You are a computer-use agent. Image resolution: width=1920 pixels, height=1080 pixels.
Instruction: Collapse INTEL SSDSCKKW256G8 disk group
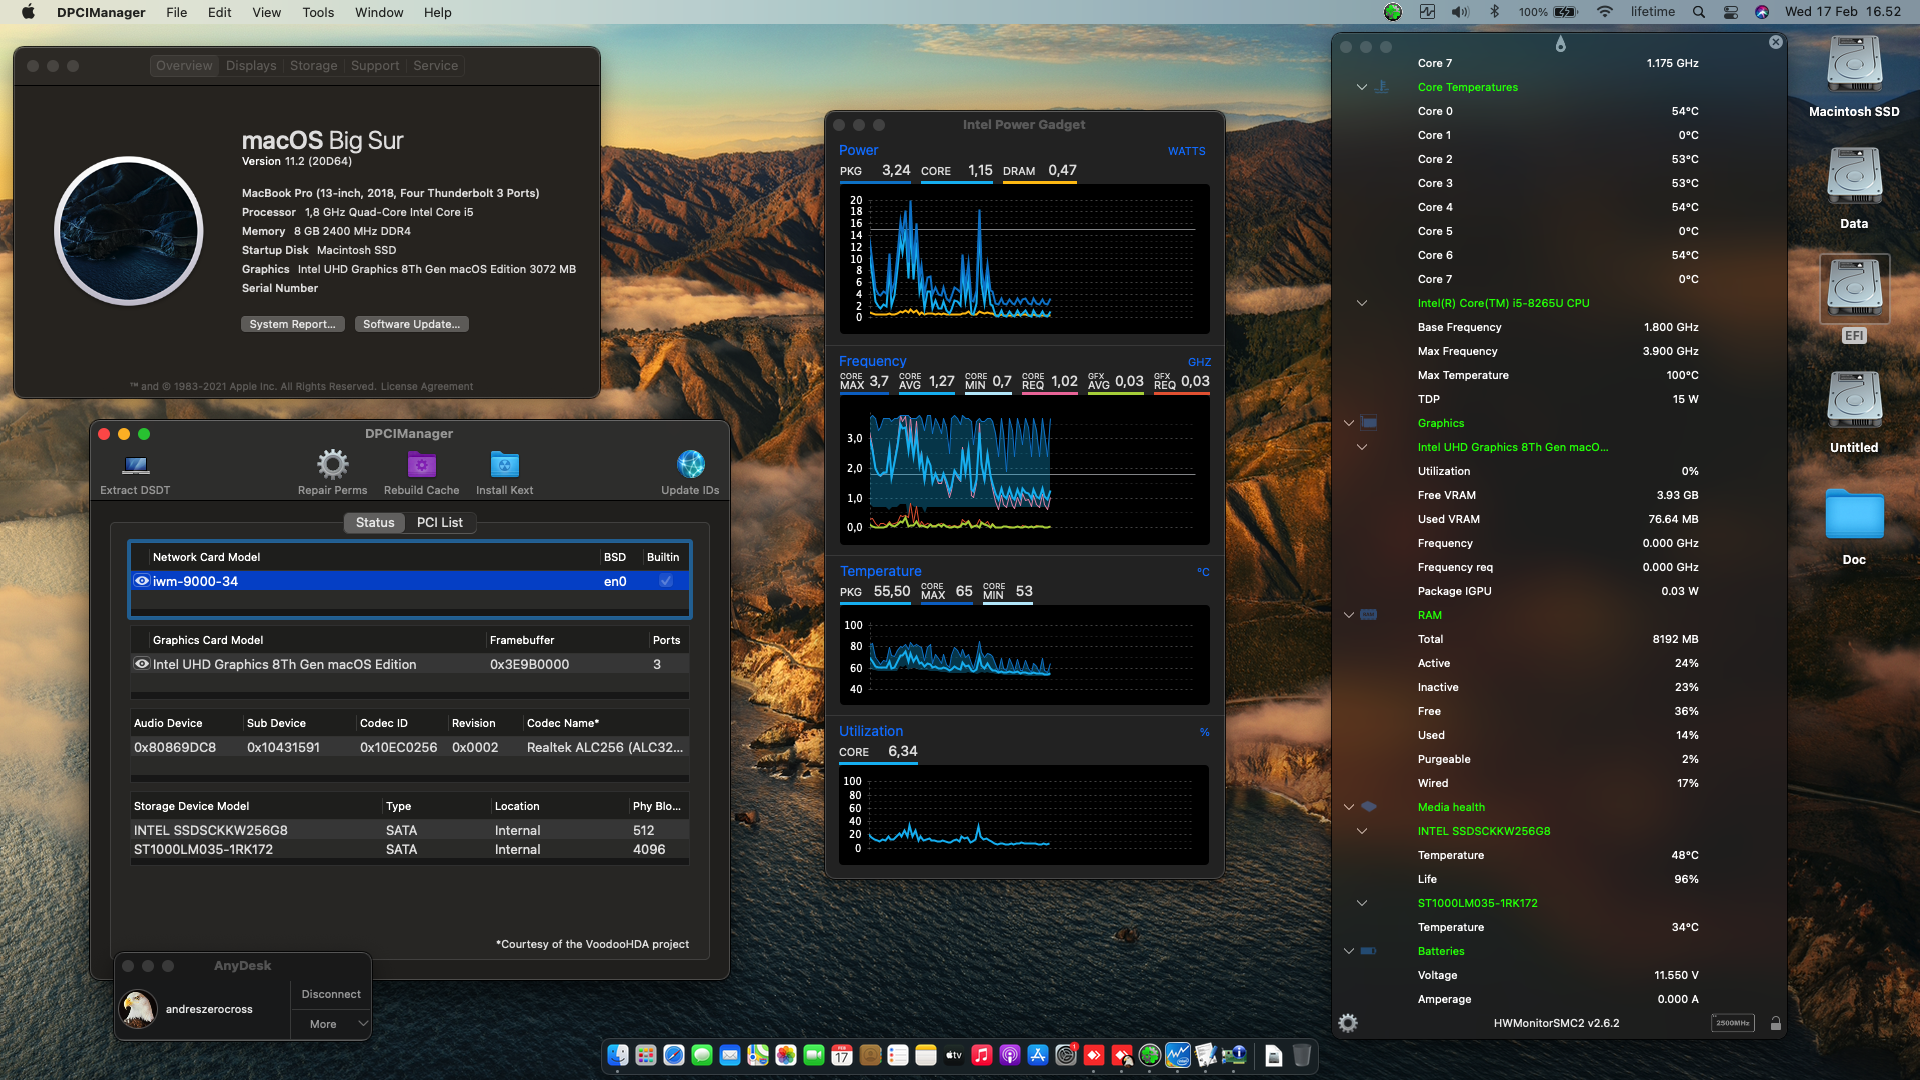(1362, 831)
